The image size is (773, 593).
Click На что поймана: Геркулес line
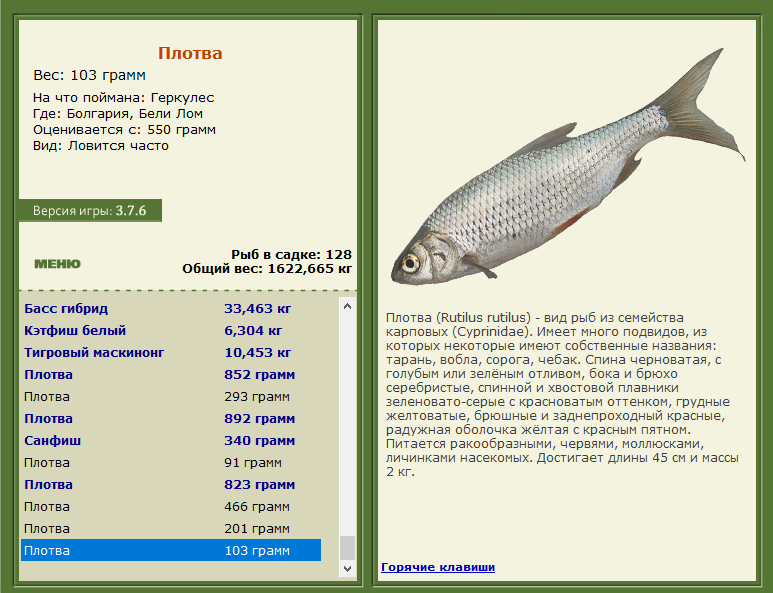point(124,98)
